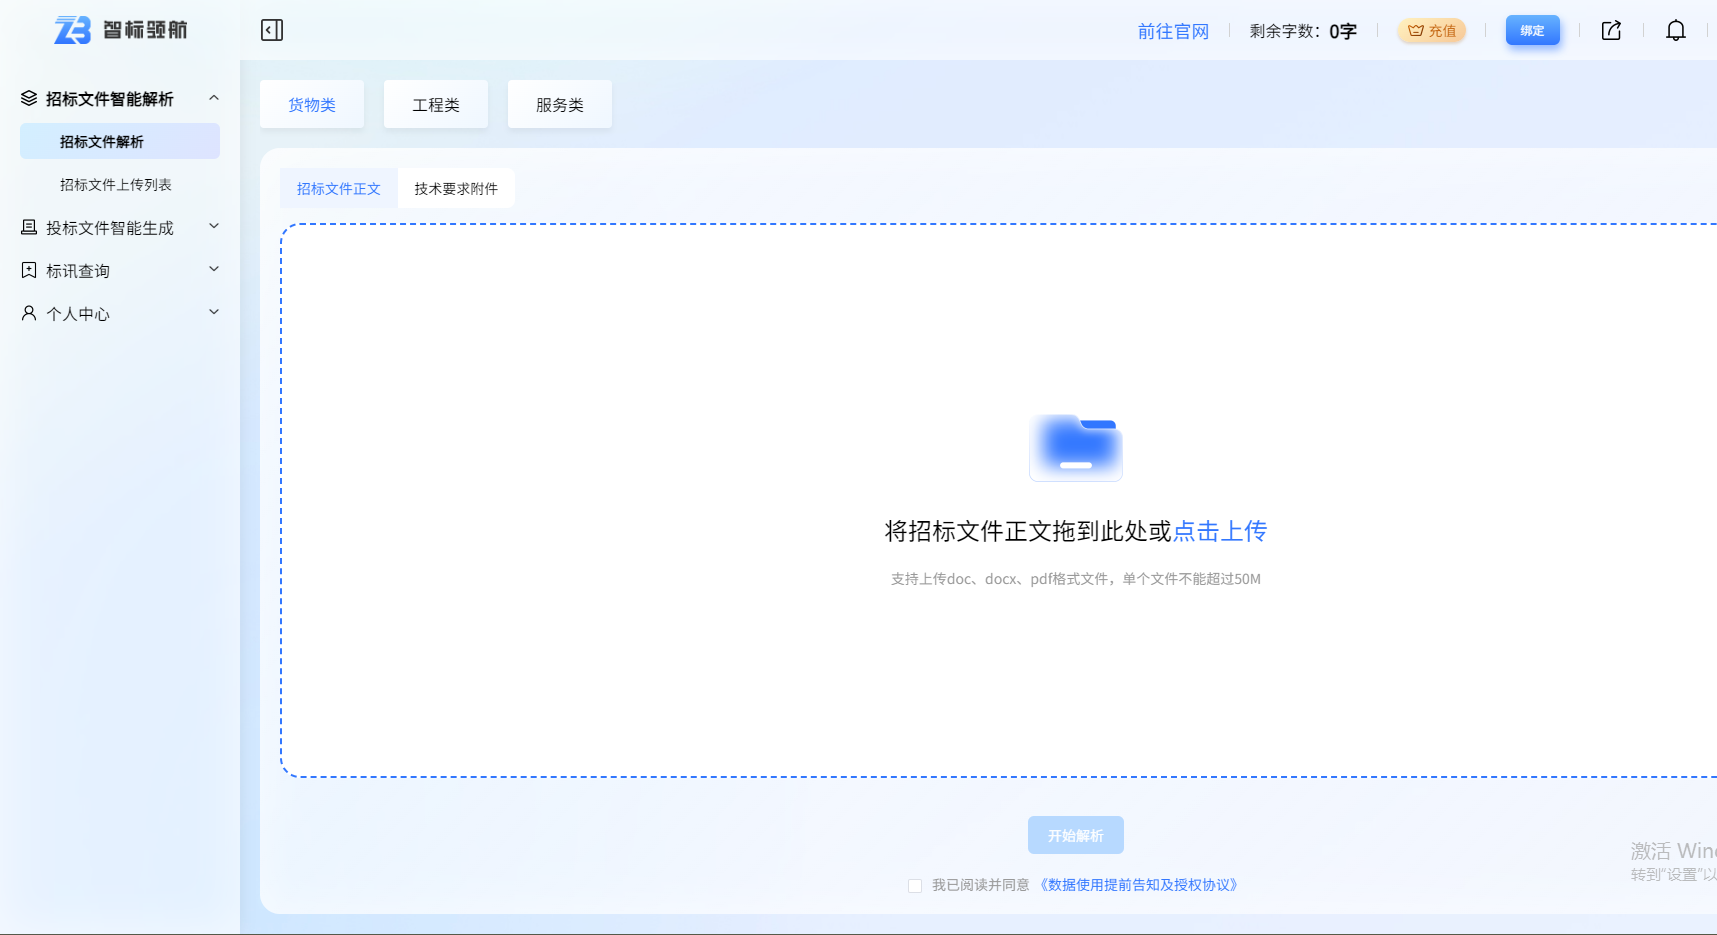This screenshot has height=935, width=1717.
Task: Click the blue folder upload icon
Action: (x=1076, y=447)
